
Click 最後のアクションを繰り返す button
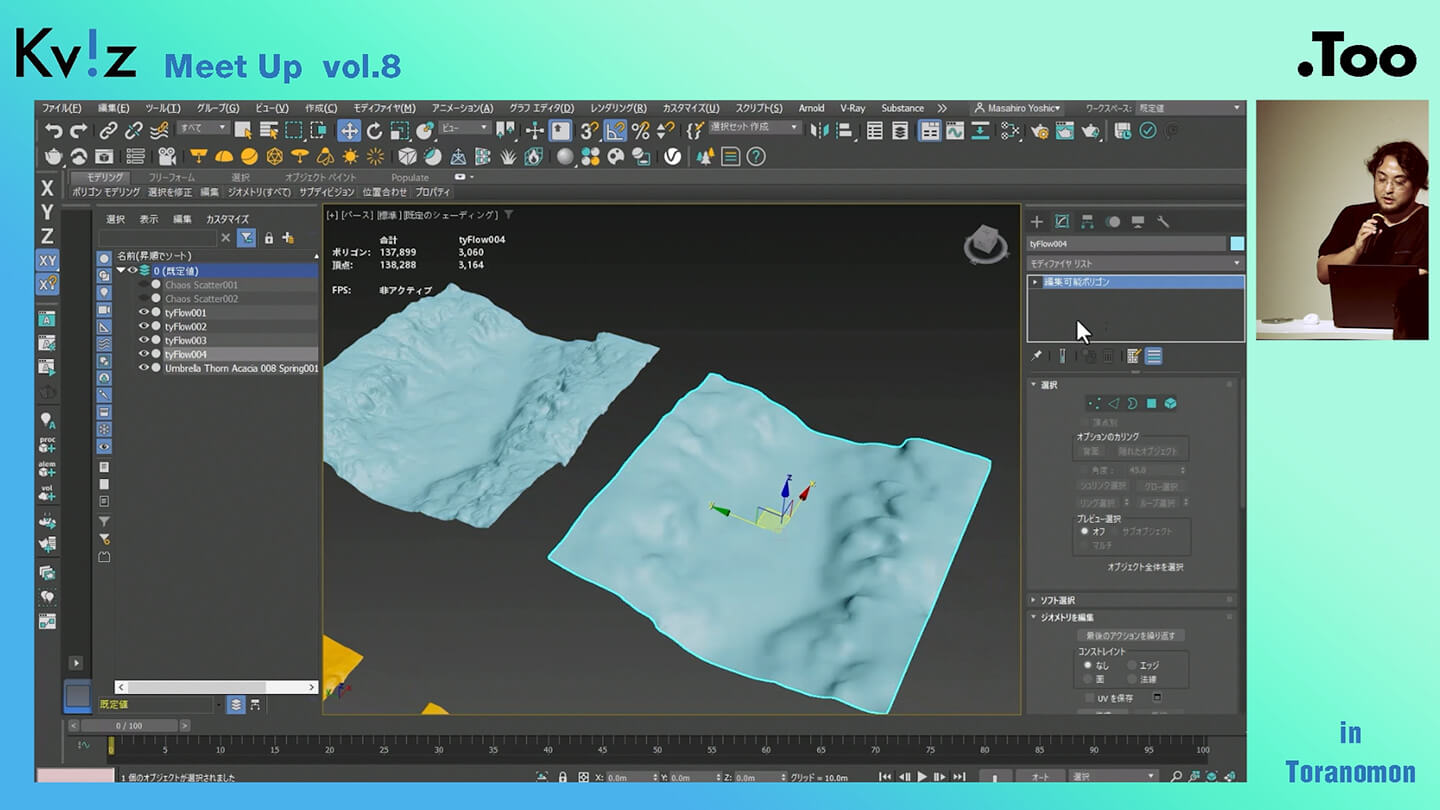point(1132,635)
